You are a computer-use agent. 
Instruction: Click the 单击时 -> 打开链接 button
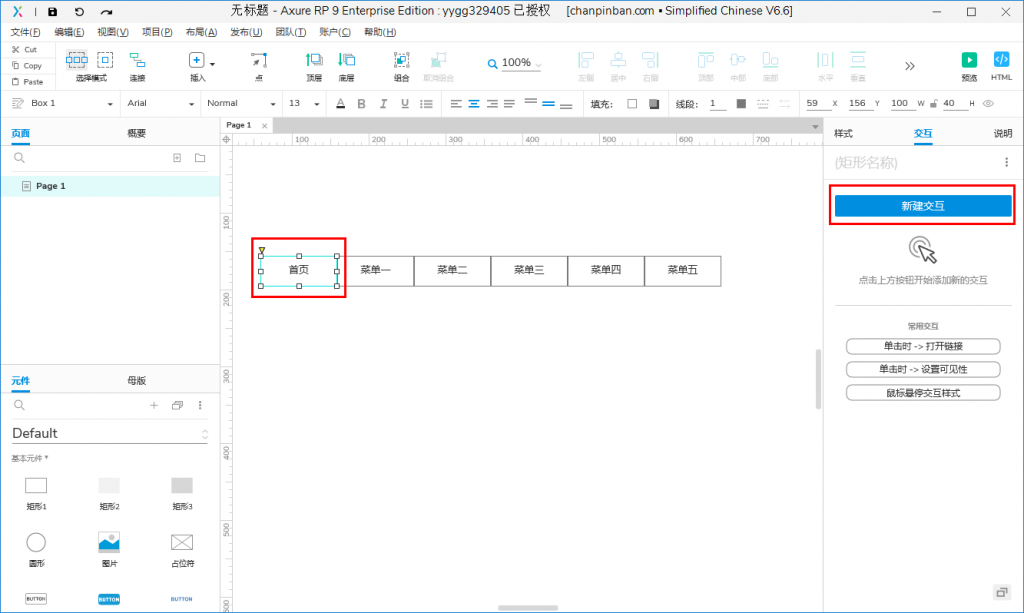(x=923, y=346)
